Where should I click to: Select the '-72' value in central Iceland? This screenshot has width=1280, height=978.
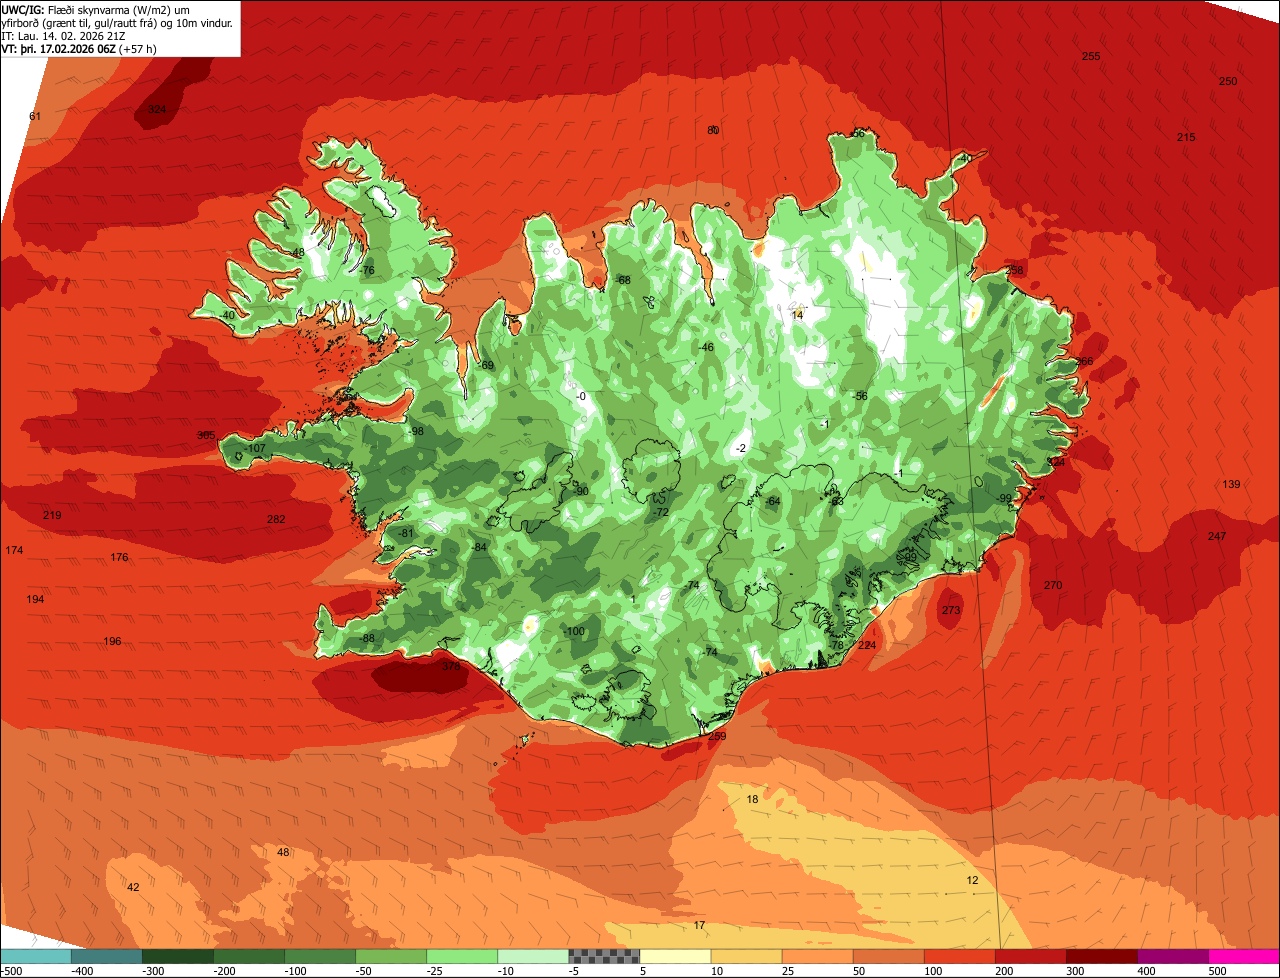[x=659, y=512]
